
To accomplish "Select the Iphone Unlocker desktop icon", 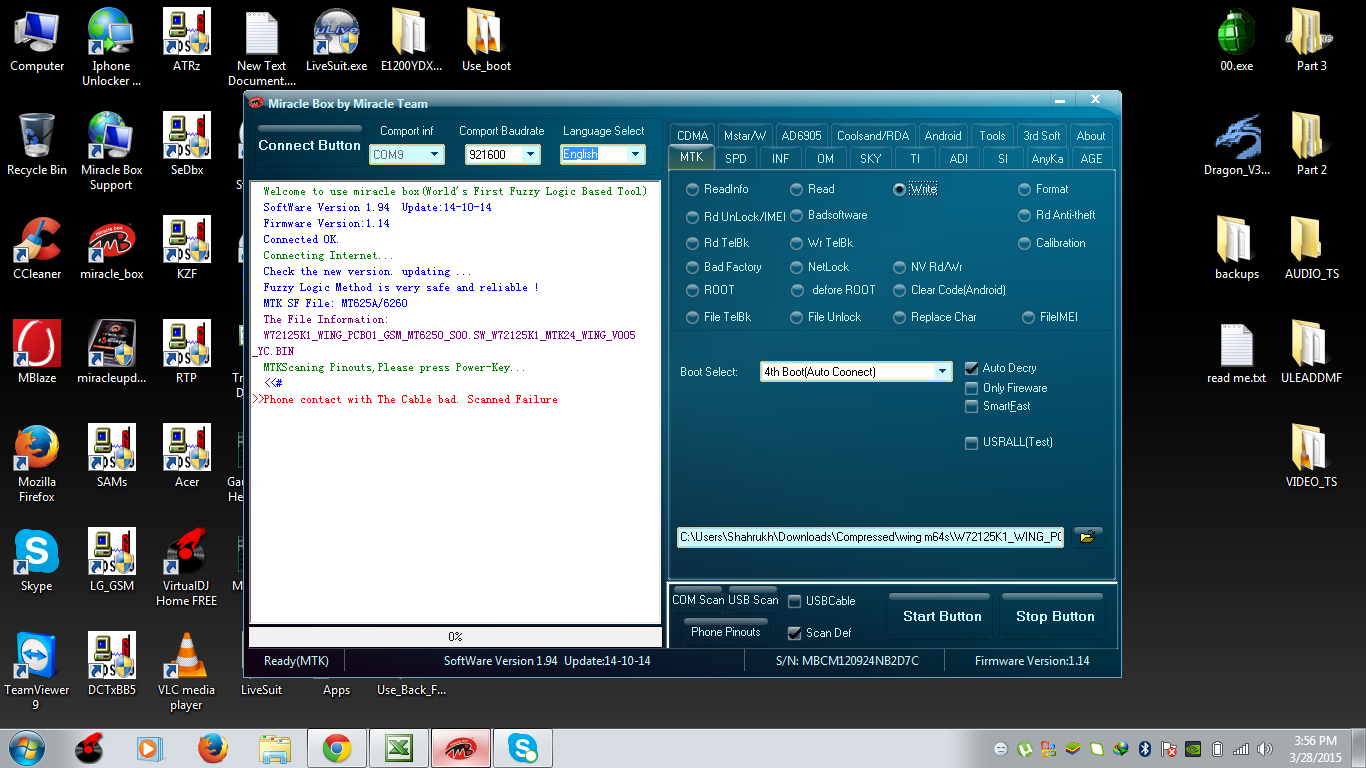I will point(111,47).
